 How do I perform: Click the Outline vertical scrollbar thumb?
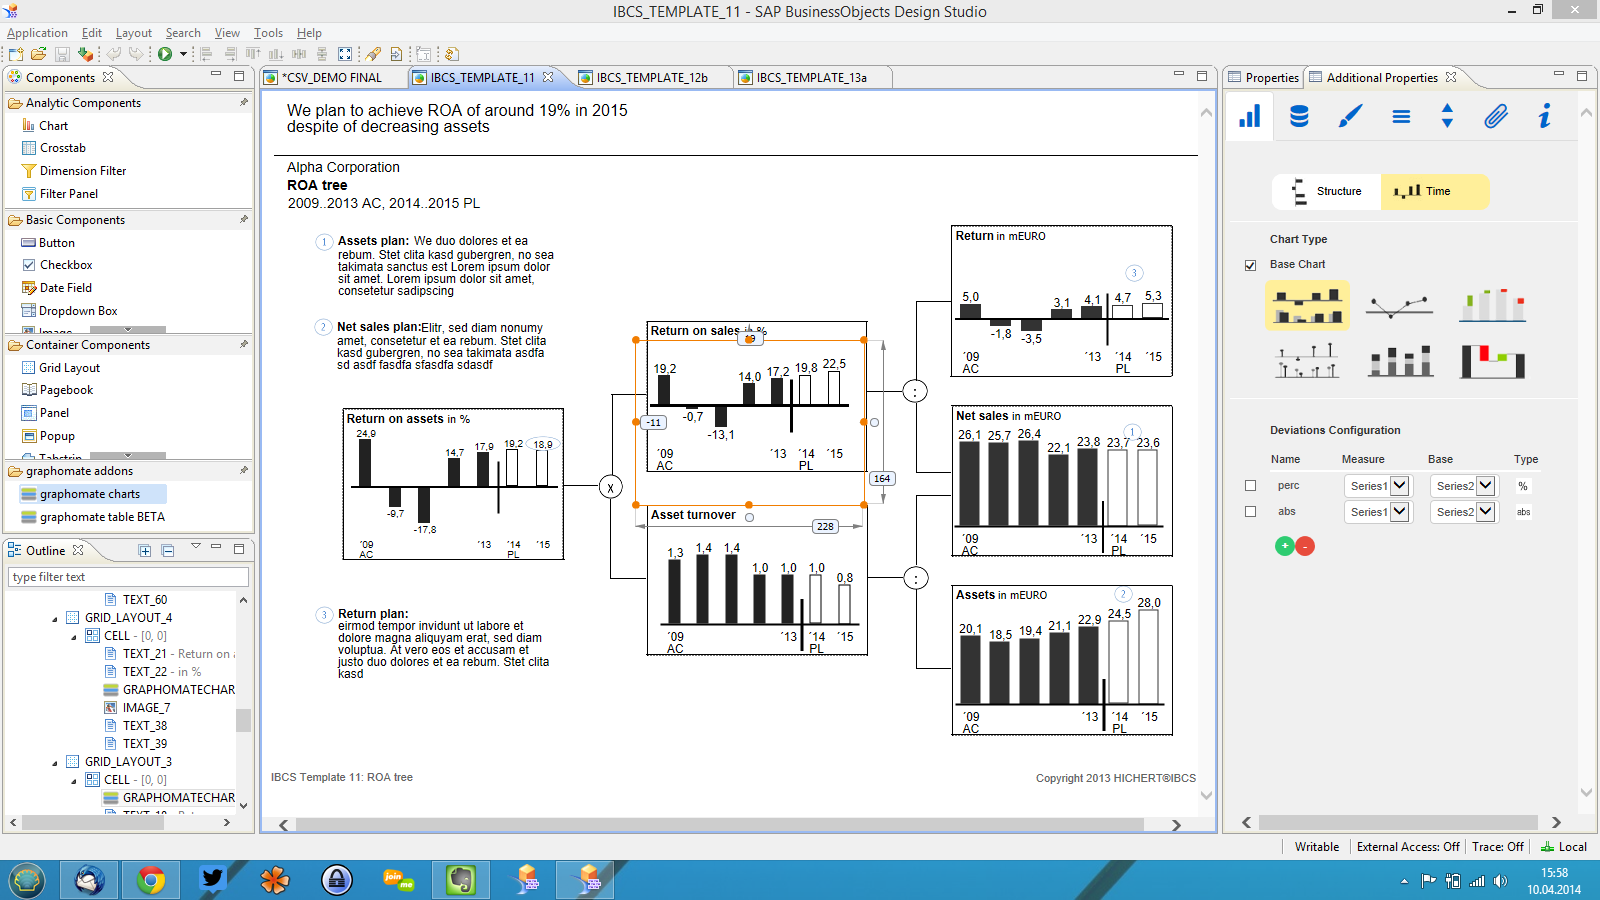pyautogui.click(x=243, y=720)
